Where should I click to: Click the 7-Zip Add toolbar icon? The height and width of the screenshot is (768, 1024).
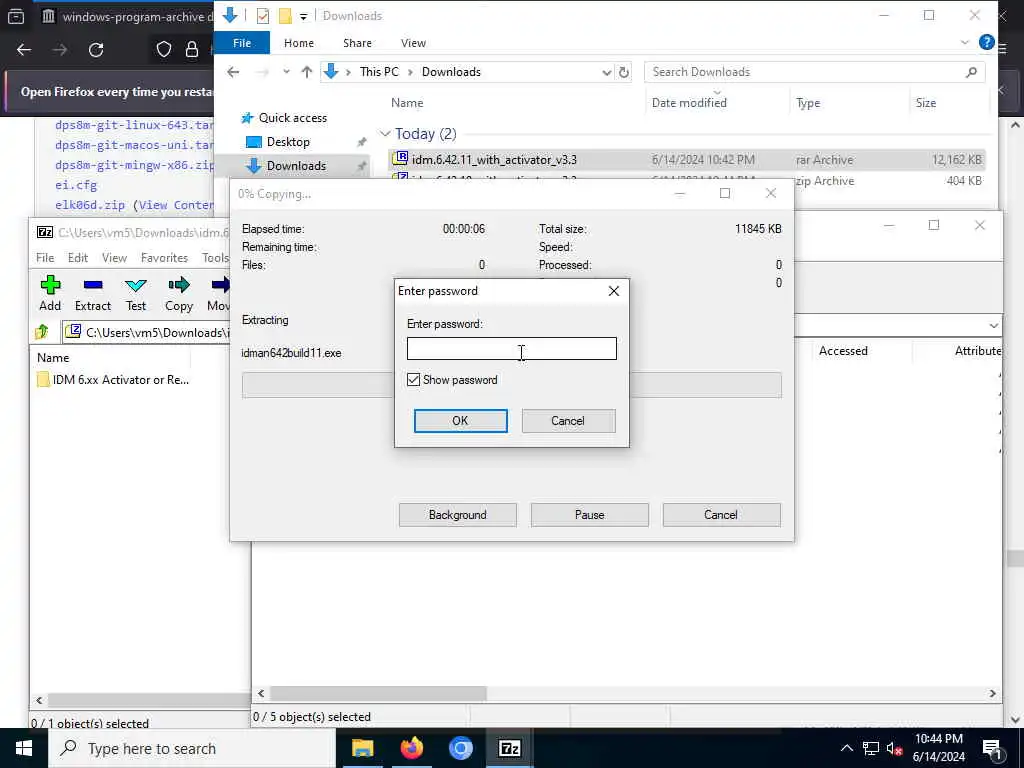pyautogui.click(x=50, y=293)
